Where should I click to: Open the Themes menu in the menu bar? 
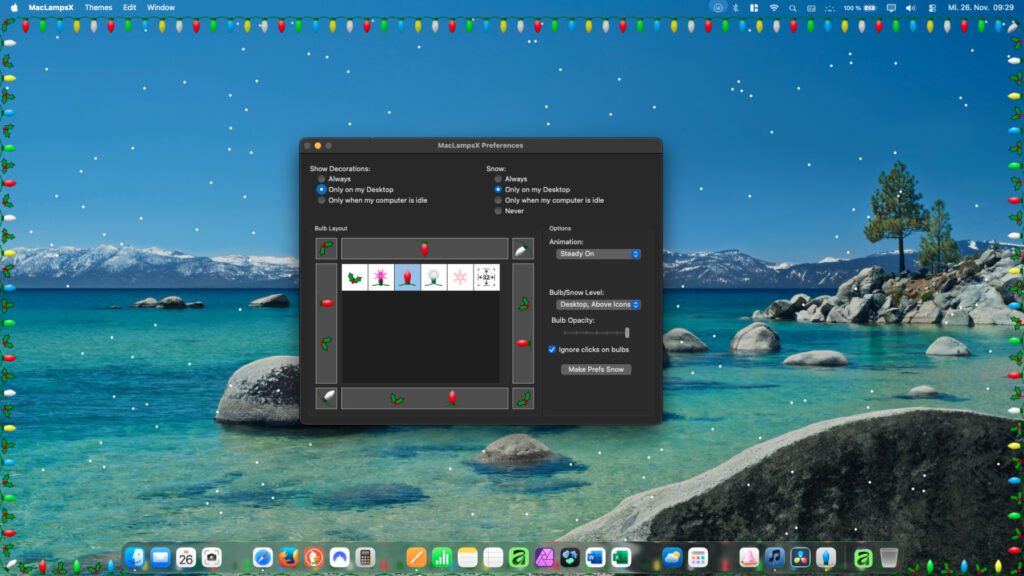tap(97, 7)
